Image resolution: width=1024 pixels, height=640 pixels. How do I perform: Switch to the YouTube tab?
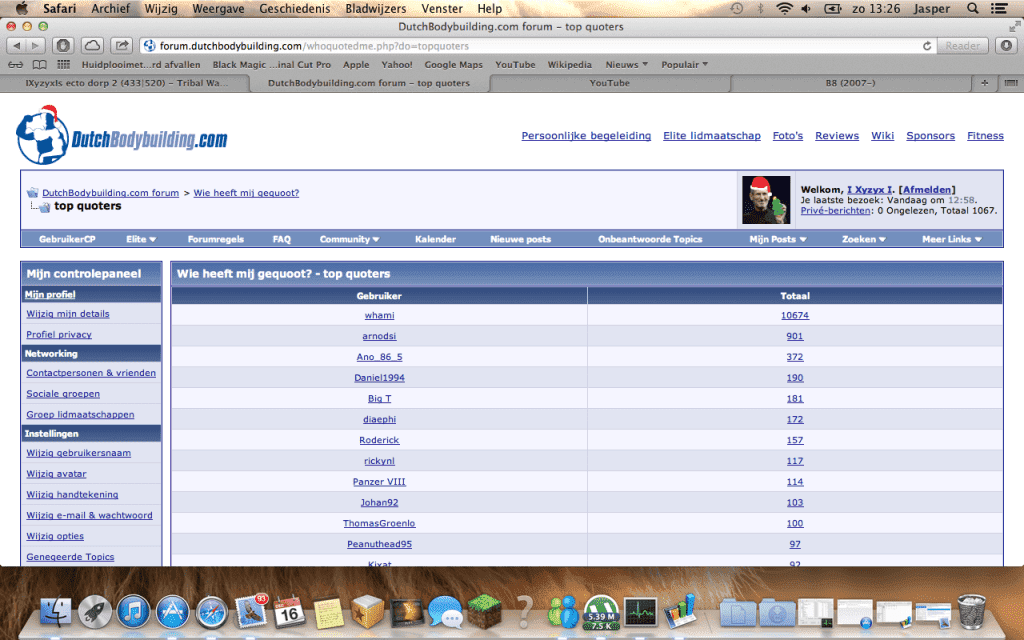(x=610, y=83)
